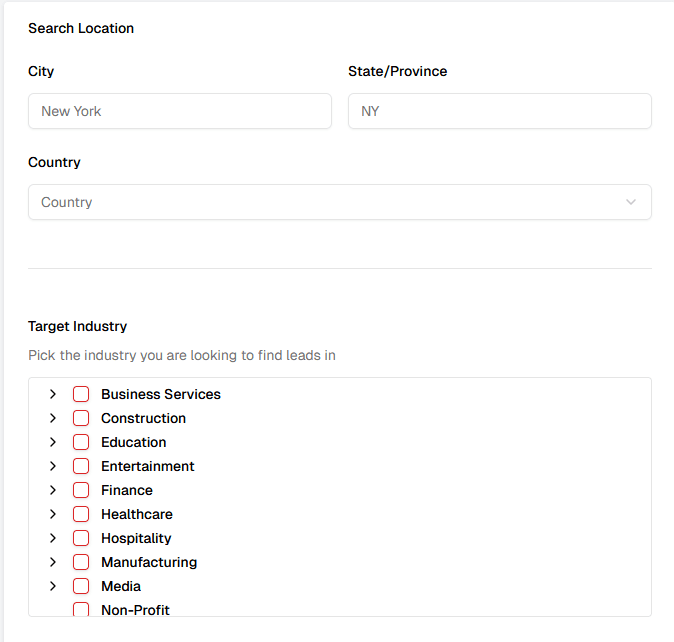Expand the Business Services industry chevron
The height and width of the screenshot is (642, 674).
[53, 394]
